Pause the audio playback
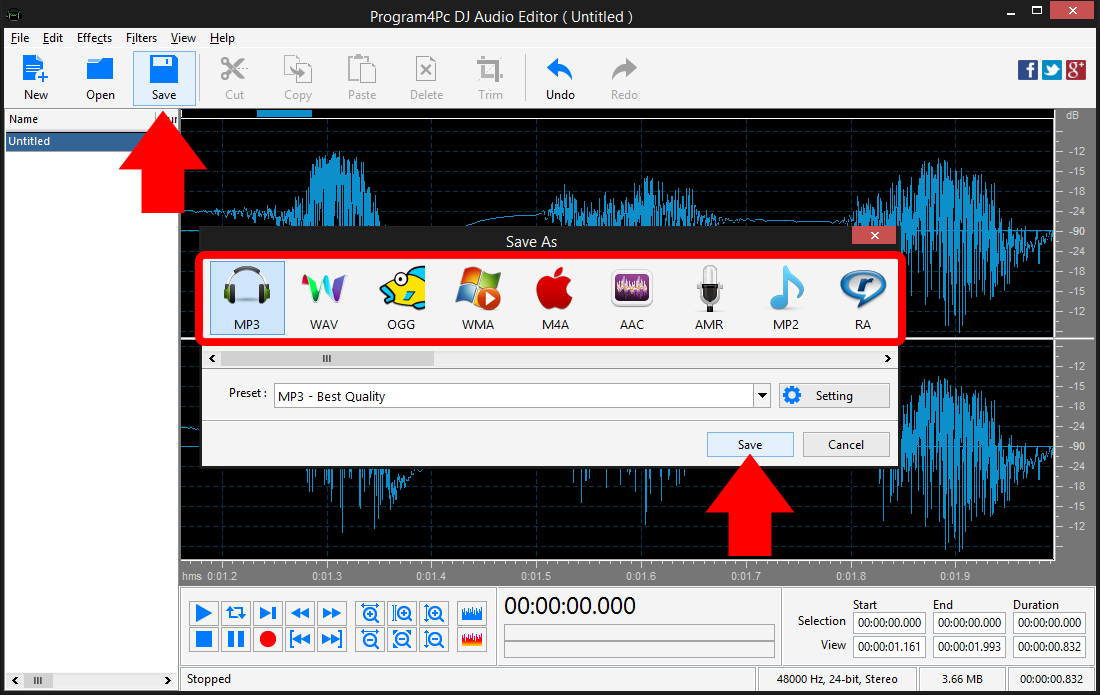 click(x=235, y=639)
